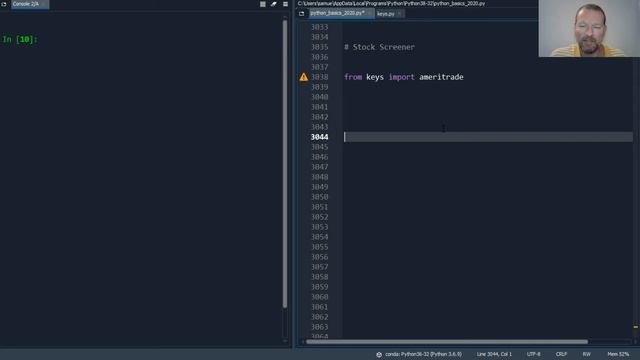This screenshot has height=360, width=640.
Task: Click the conda Python 3.6.9 interpreter status
Action: 423,354
